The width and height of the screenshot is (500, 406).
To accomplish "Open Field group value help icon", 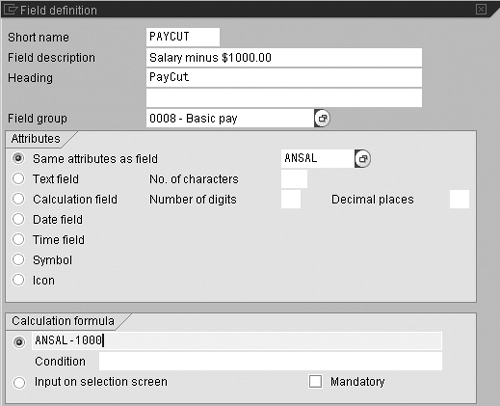I will point(322,118).
